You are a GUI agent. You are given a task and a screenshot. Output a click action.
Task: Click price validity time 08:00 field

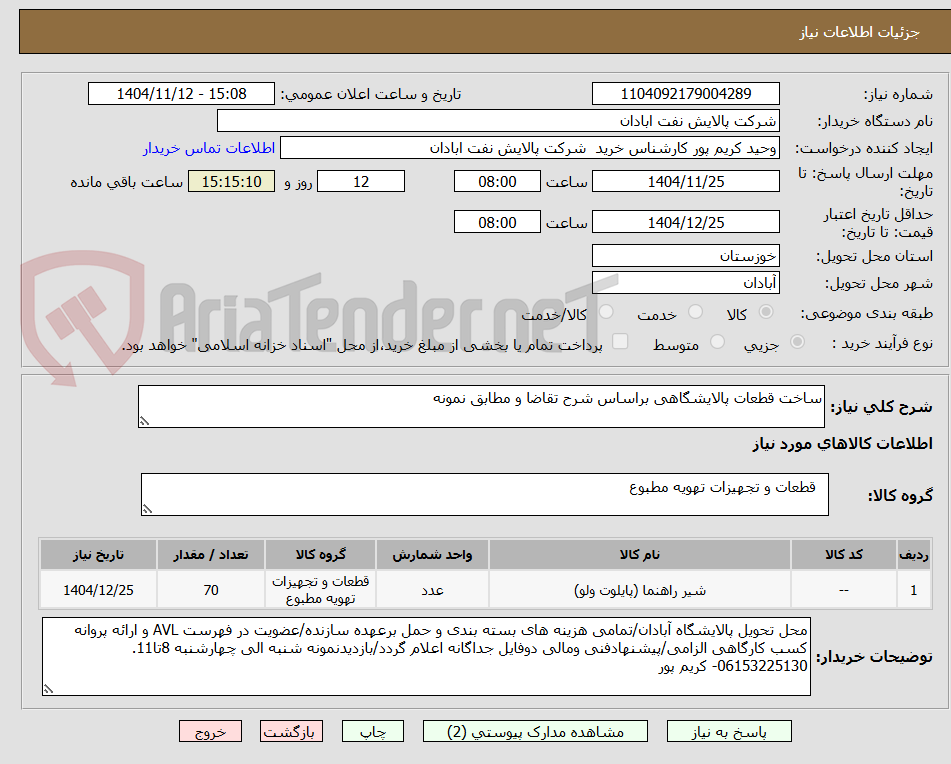coord(497,222)
